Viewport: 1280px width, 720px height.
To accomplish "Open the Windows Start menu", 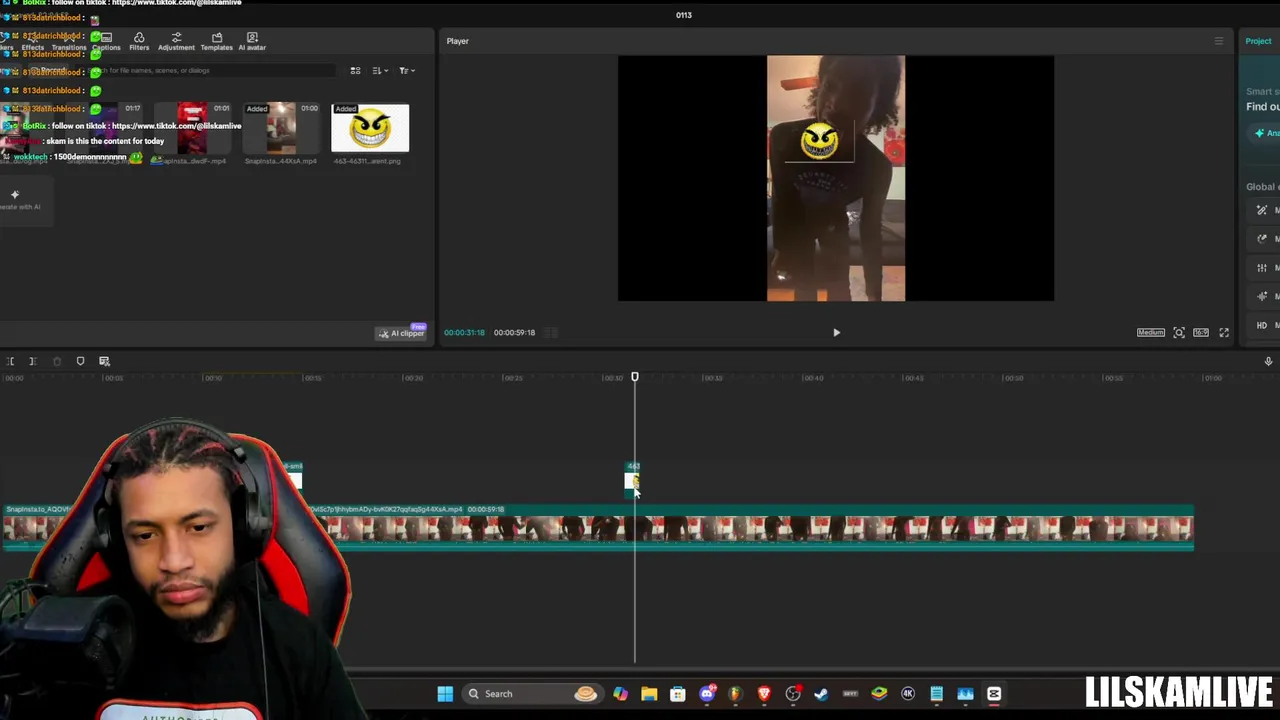I will [445, 694].
